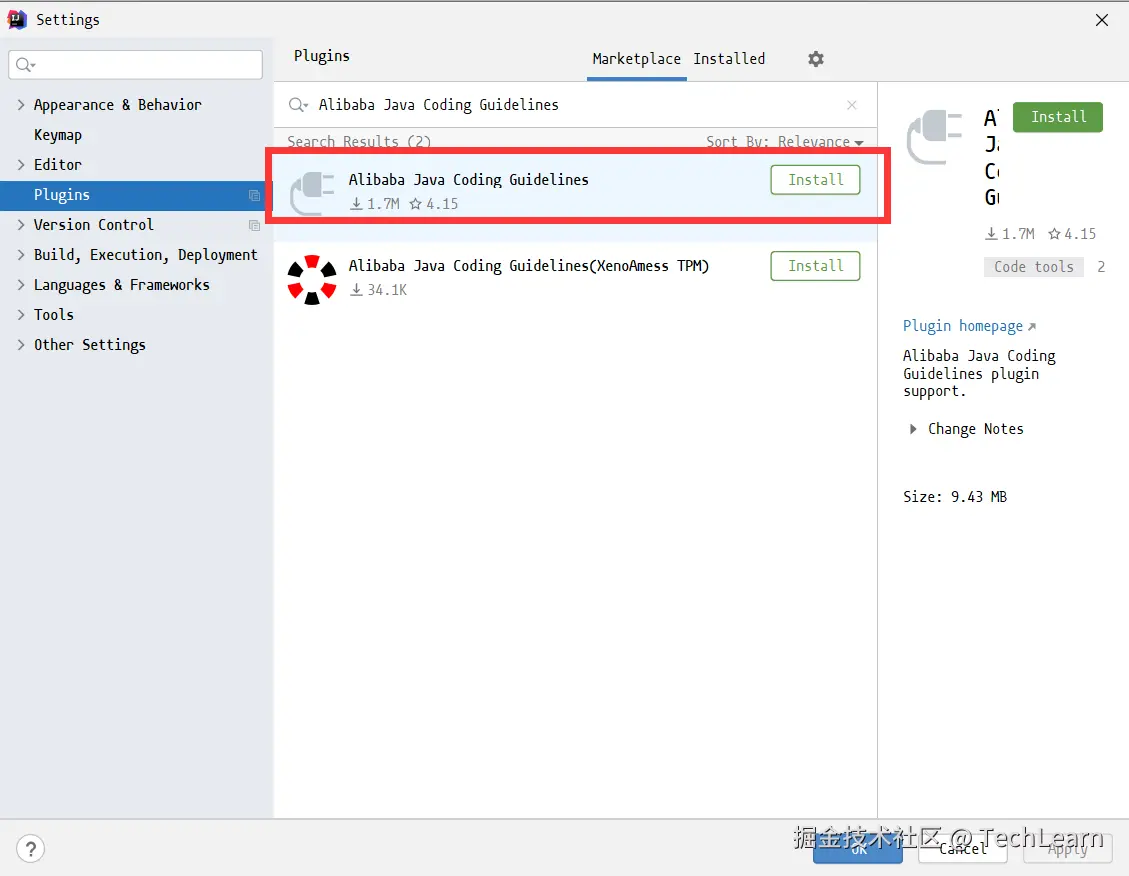Switch to the Marketplace tab
The width and height of the screenshot is (1129, 876).
click(637, 59)
